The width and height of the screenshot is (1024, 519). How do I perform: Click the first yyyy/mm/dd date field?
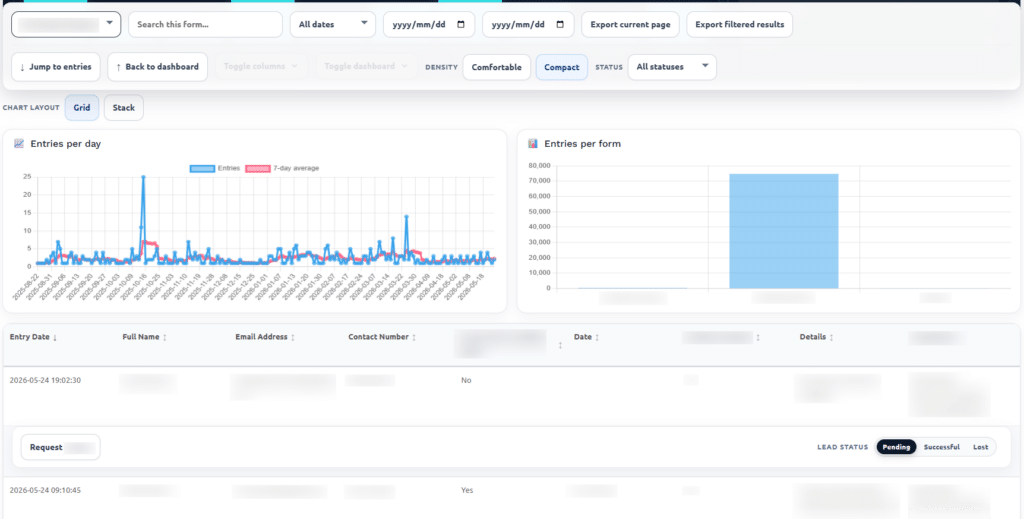coord(428,25)
